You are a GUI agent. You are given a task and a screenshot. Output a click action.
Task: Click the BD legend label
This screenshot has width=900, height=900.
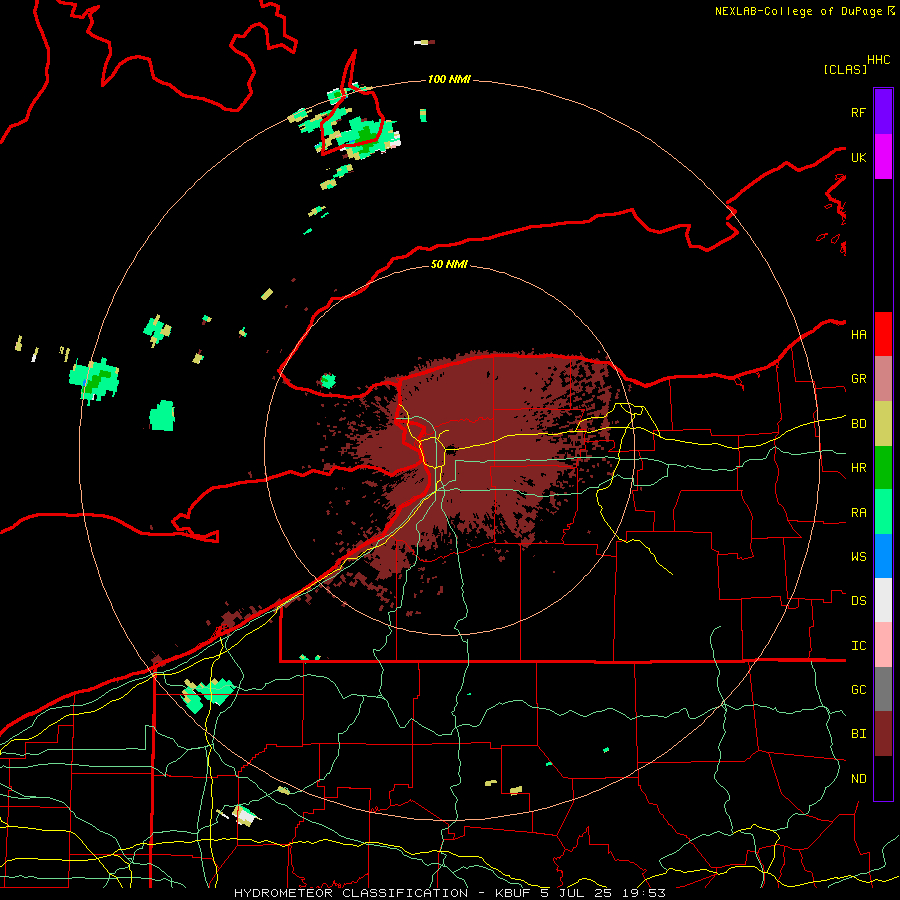pyautogui.click(x=858, y=424)
